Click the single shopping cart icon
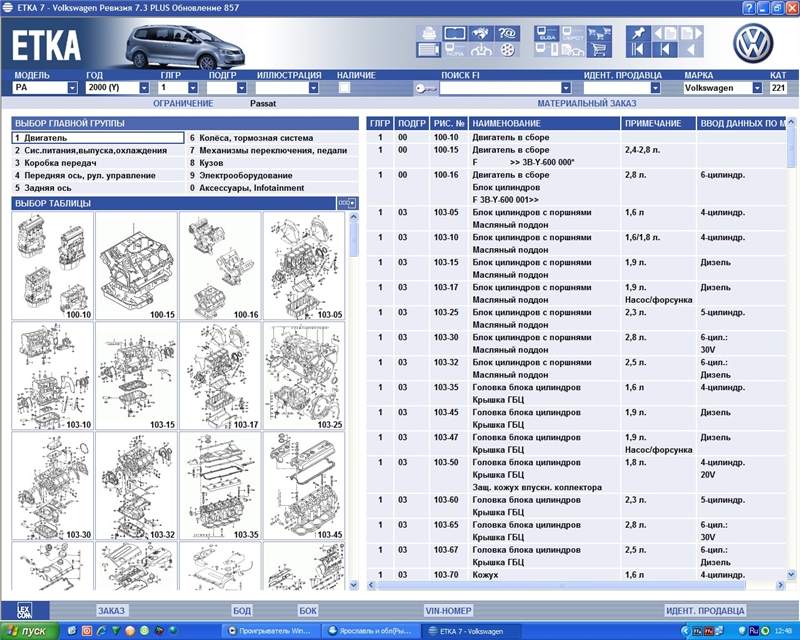Screen dimensions: 800x640 point(599,50)
